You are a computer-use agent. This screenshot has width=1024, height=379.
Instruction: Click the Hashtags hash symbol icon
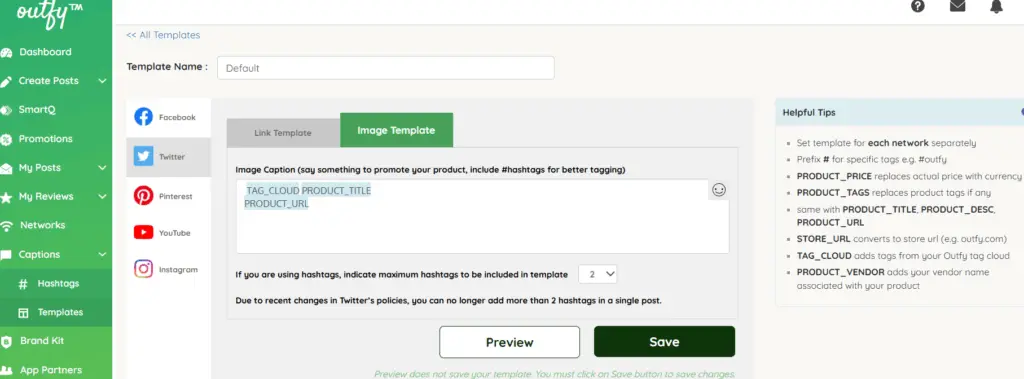tap(24, 284)
